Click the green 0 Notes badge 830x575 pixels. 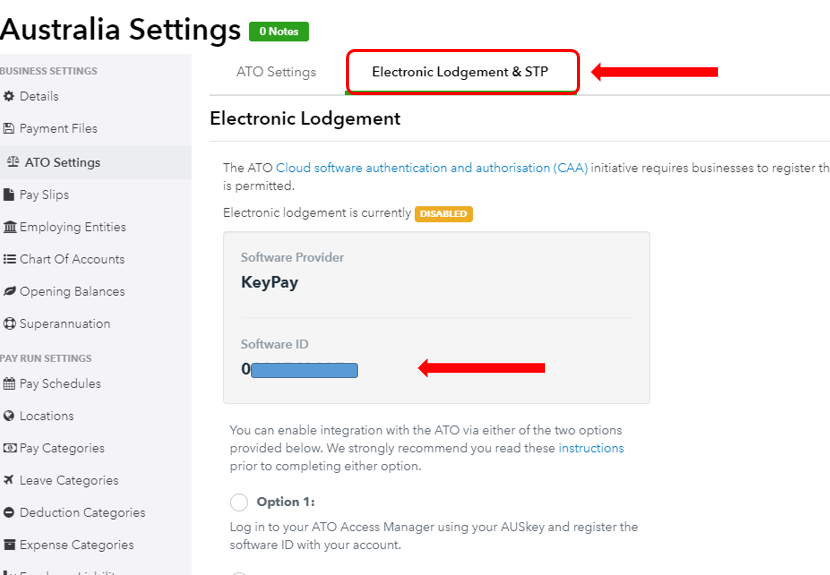tap(279, 32)
